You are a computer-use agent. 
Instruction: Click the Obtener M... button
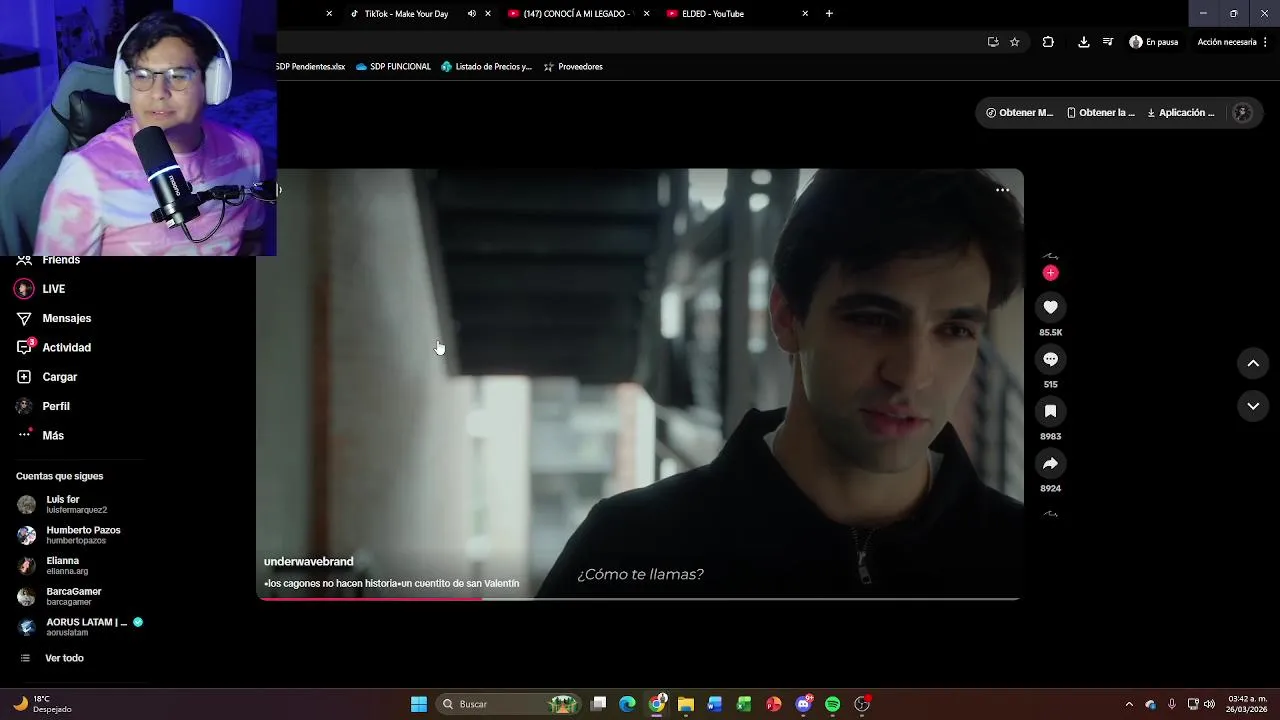click(x=1019, y=113)
